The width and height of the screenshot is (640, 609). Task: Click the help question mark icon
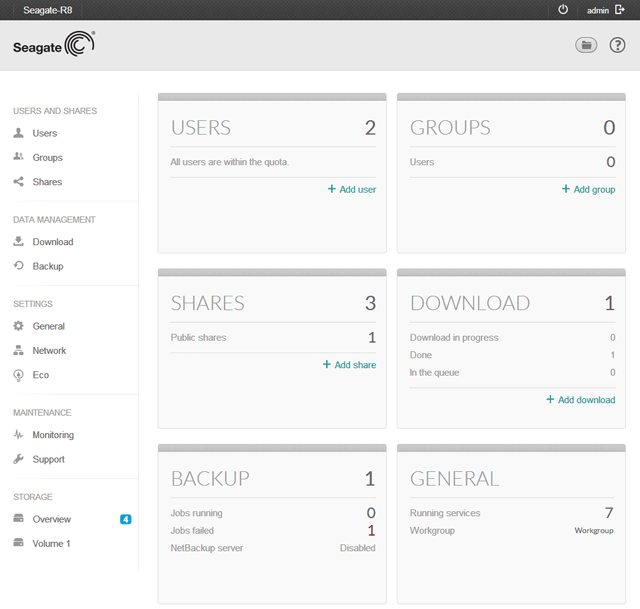(x=617, y=45)
